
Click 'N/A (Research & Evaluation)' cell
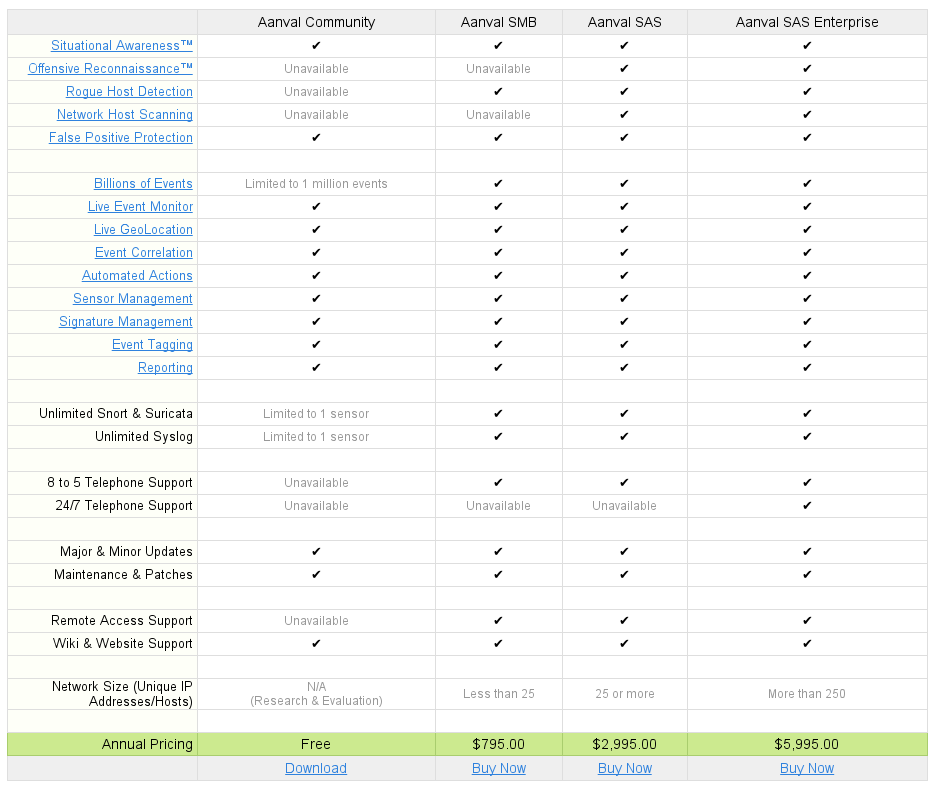pyautogui.click(x=317, y=694)
